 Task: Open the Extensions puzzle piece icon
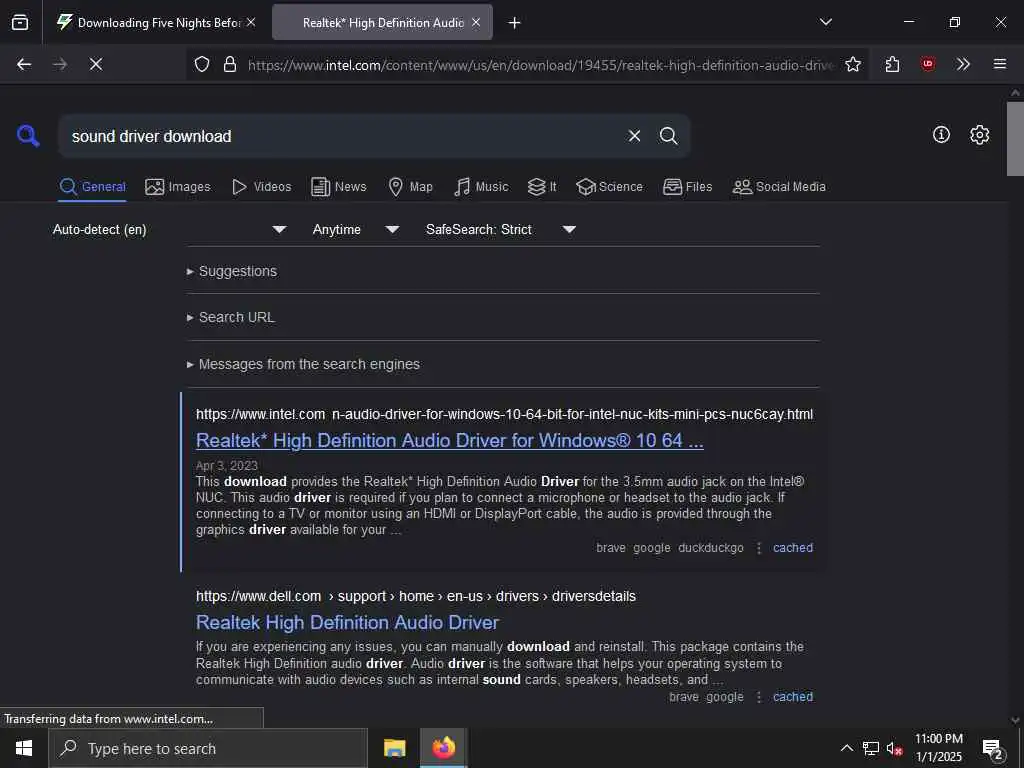[x=892, y=64]
